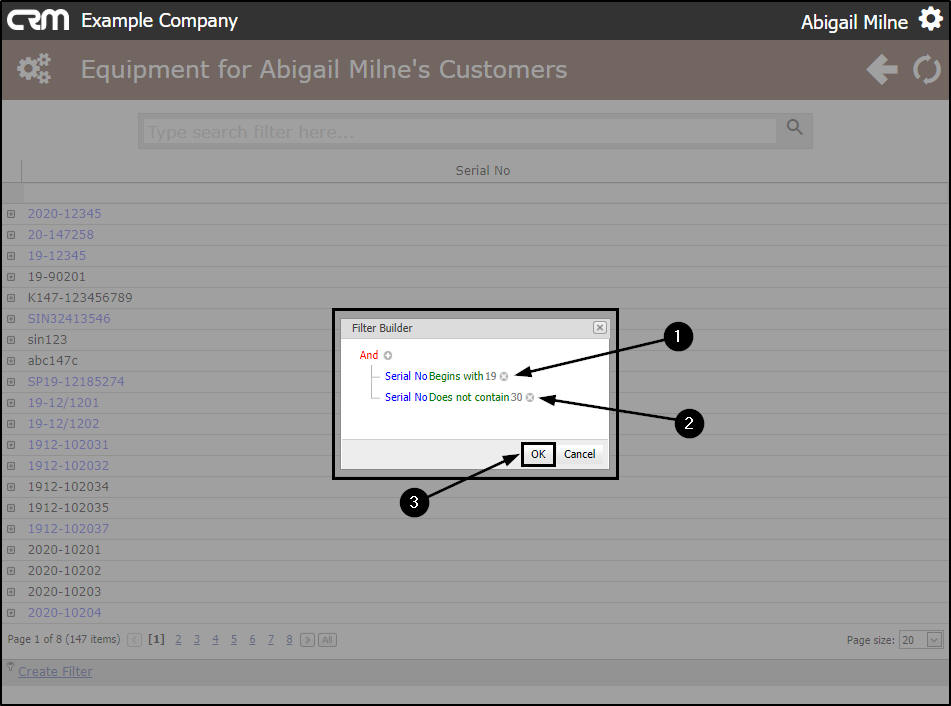
Task: Click the search filter input field
Action: (460, 131)
